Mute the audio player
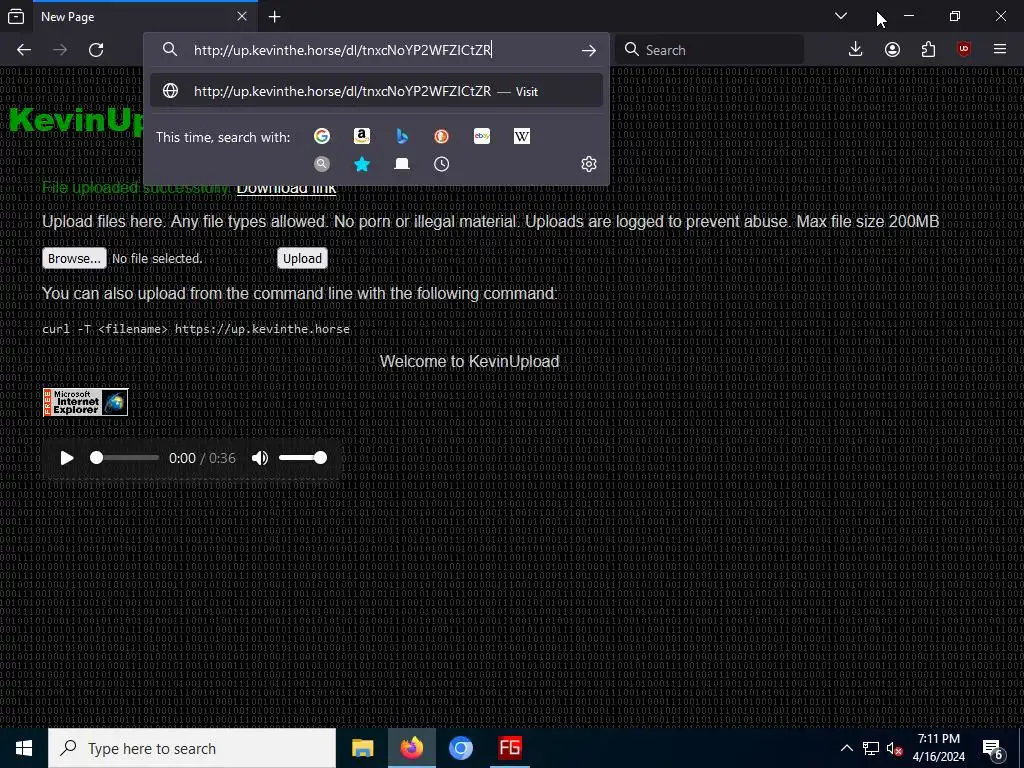Viewport: 1024px width, 768px height. click(x=260, y=458)
